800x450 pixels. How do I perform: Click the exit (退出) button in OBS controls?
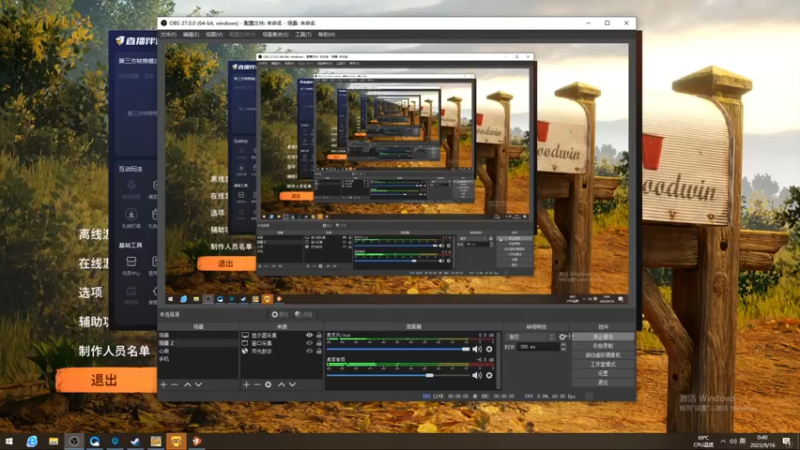603,383
